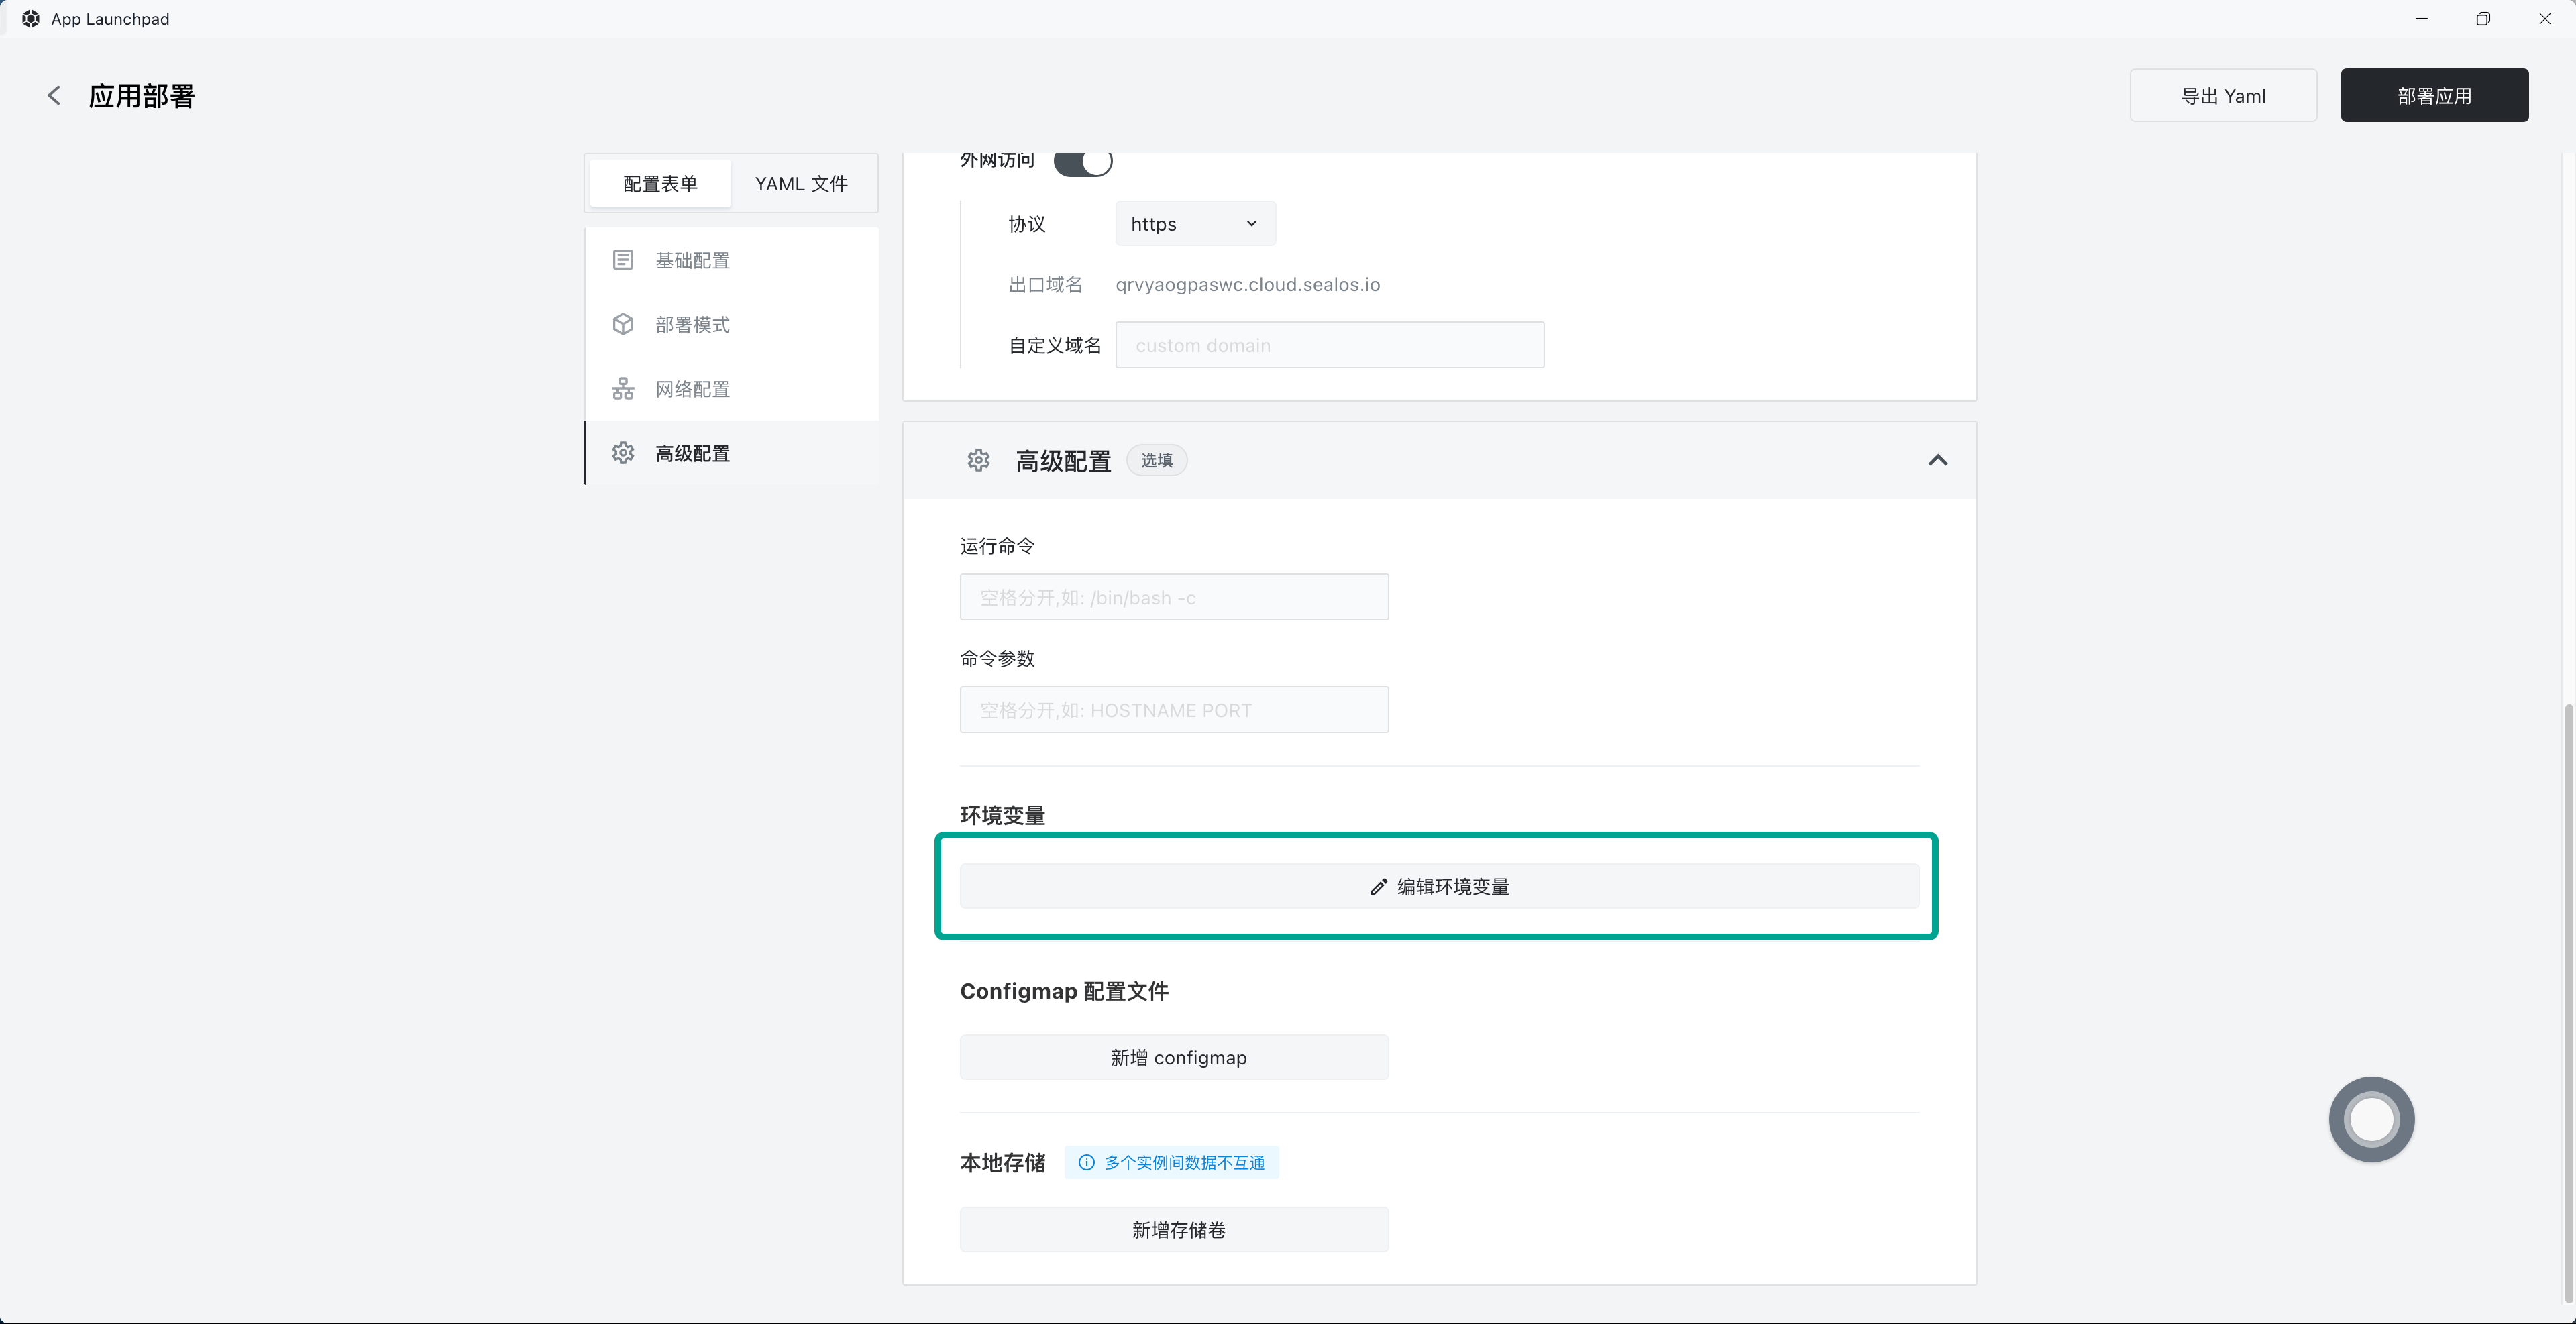The width and height of the screenshot is (2576, 1324).
Task: Click the 基础配置 document icon in sidebar
Action: pos(623,260)
